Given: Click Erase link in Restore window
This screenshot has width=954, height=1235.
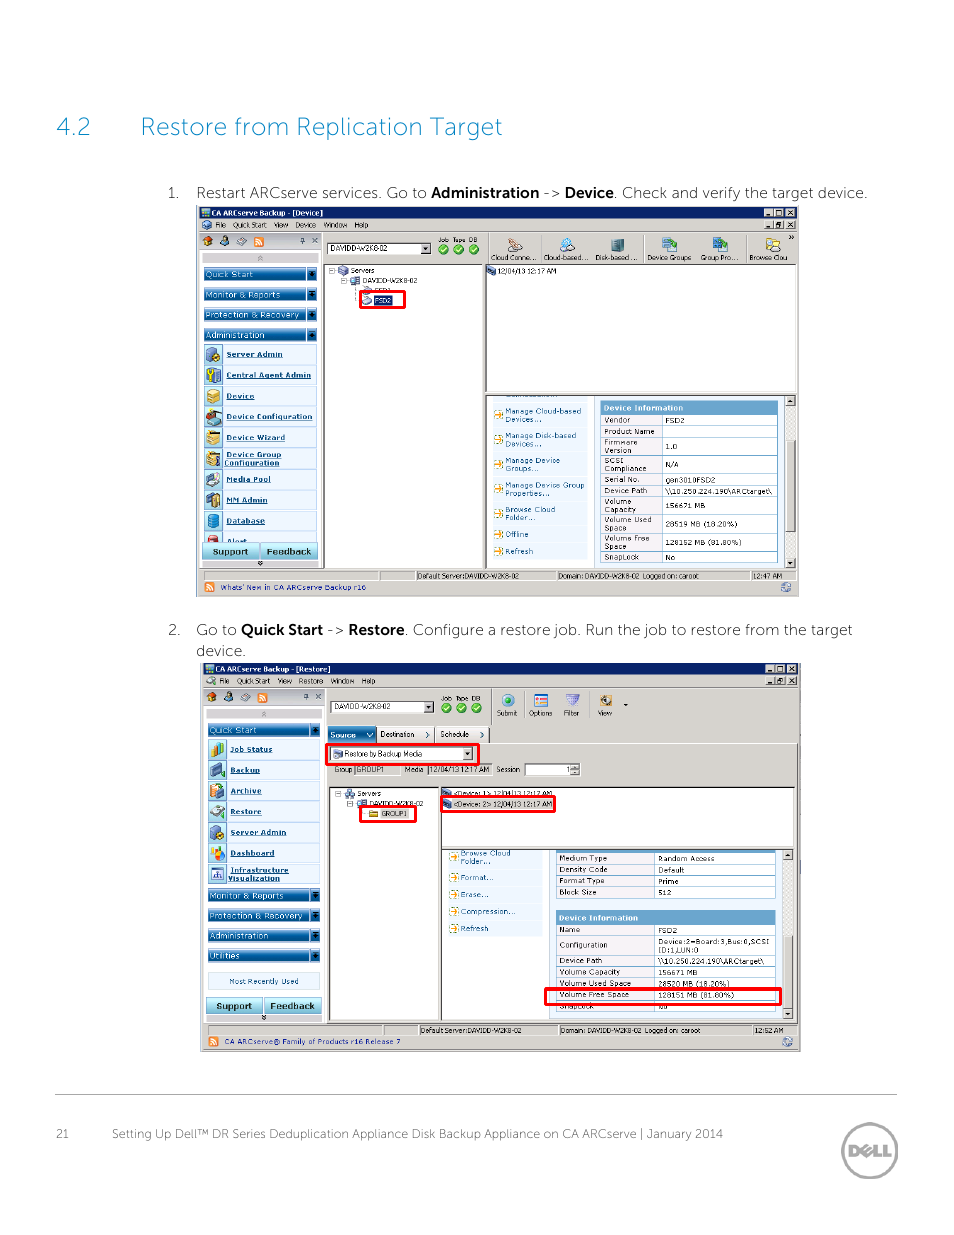Looking at the screenshot, I should (x=474, y=895).
